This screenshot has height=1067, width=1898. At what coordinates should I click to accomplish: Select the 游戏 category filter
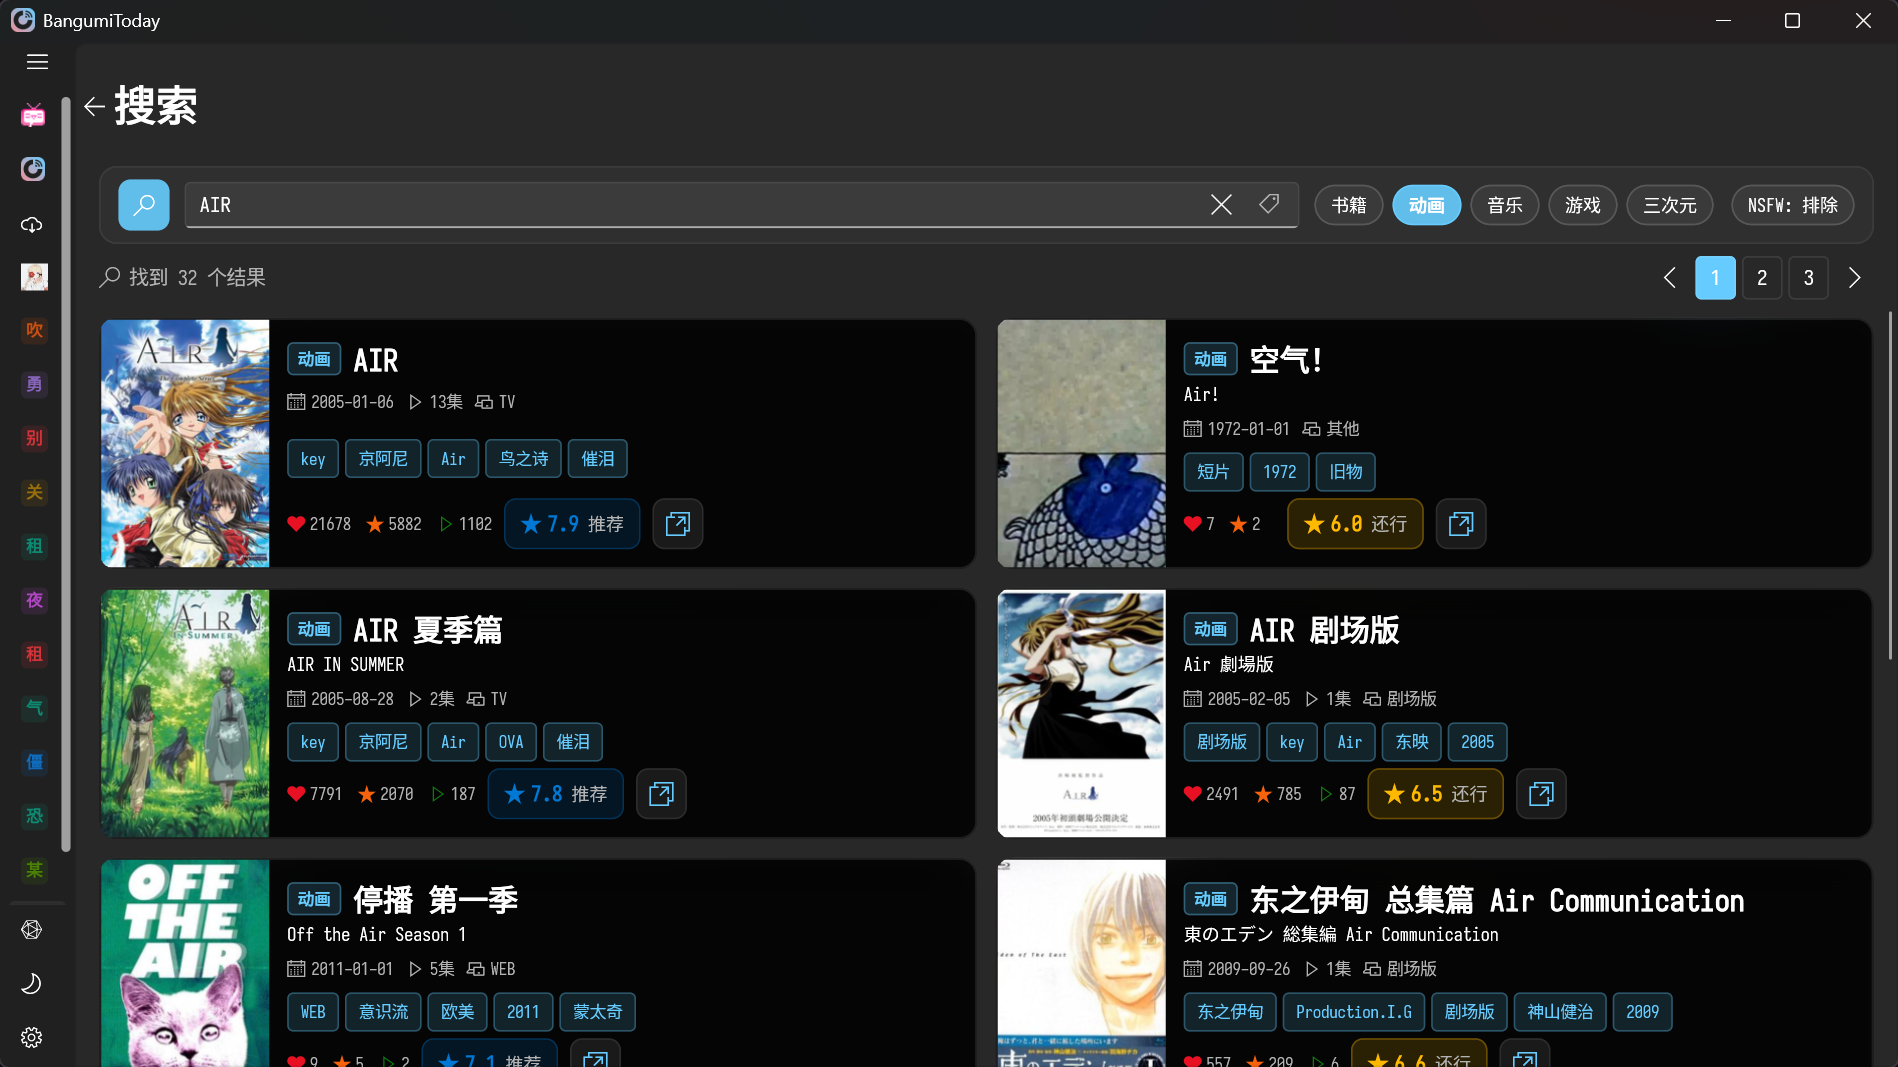1583,205
